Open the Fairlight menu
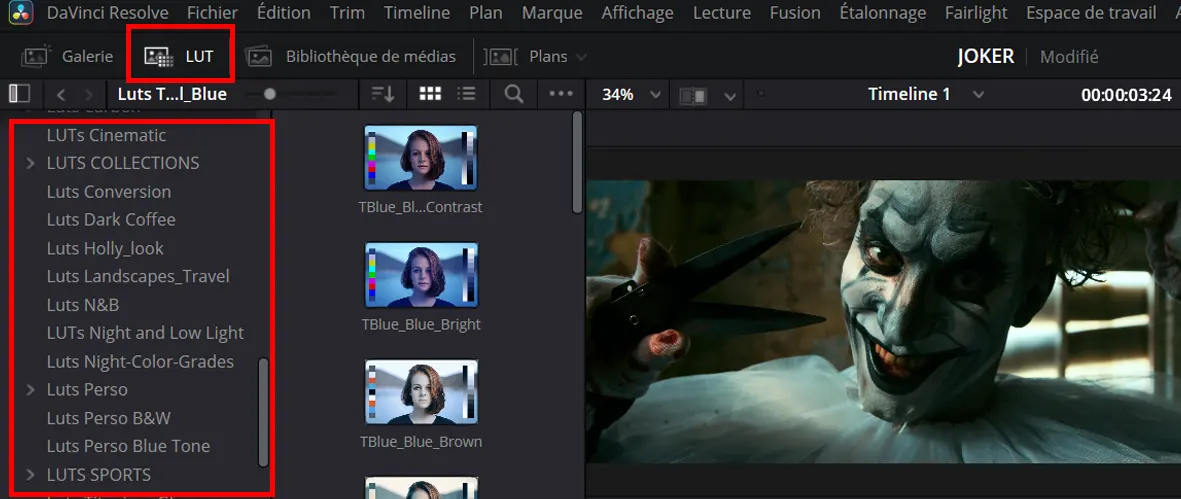 tap(976, 13)
